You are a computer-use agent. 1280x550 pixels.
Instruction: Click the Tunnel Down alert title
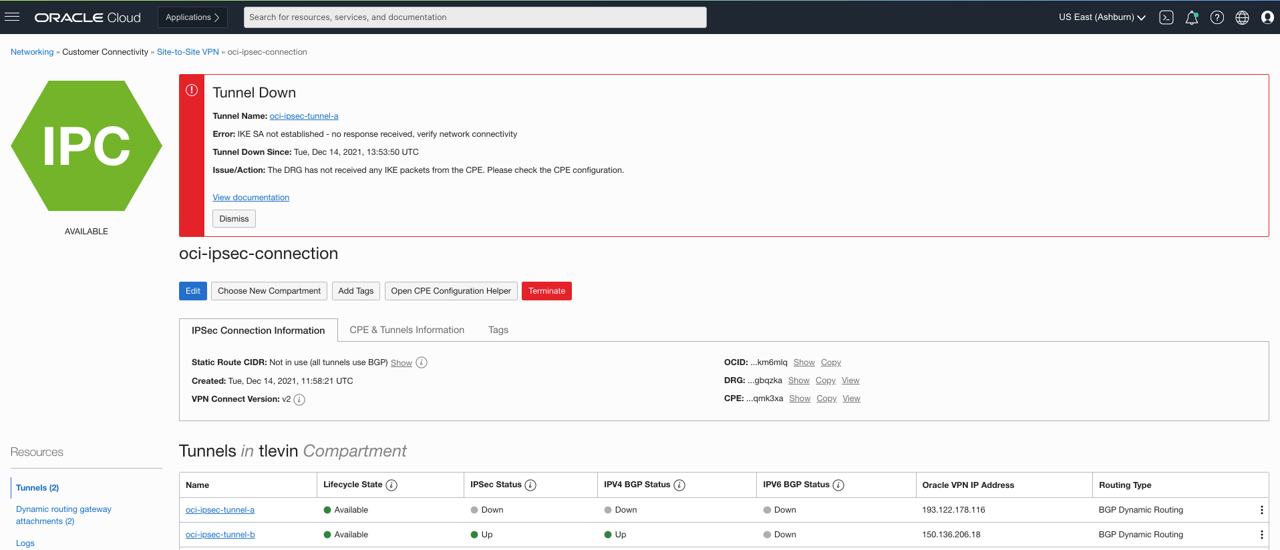point(254,93)
